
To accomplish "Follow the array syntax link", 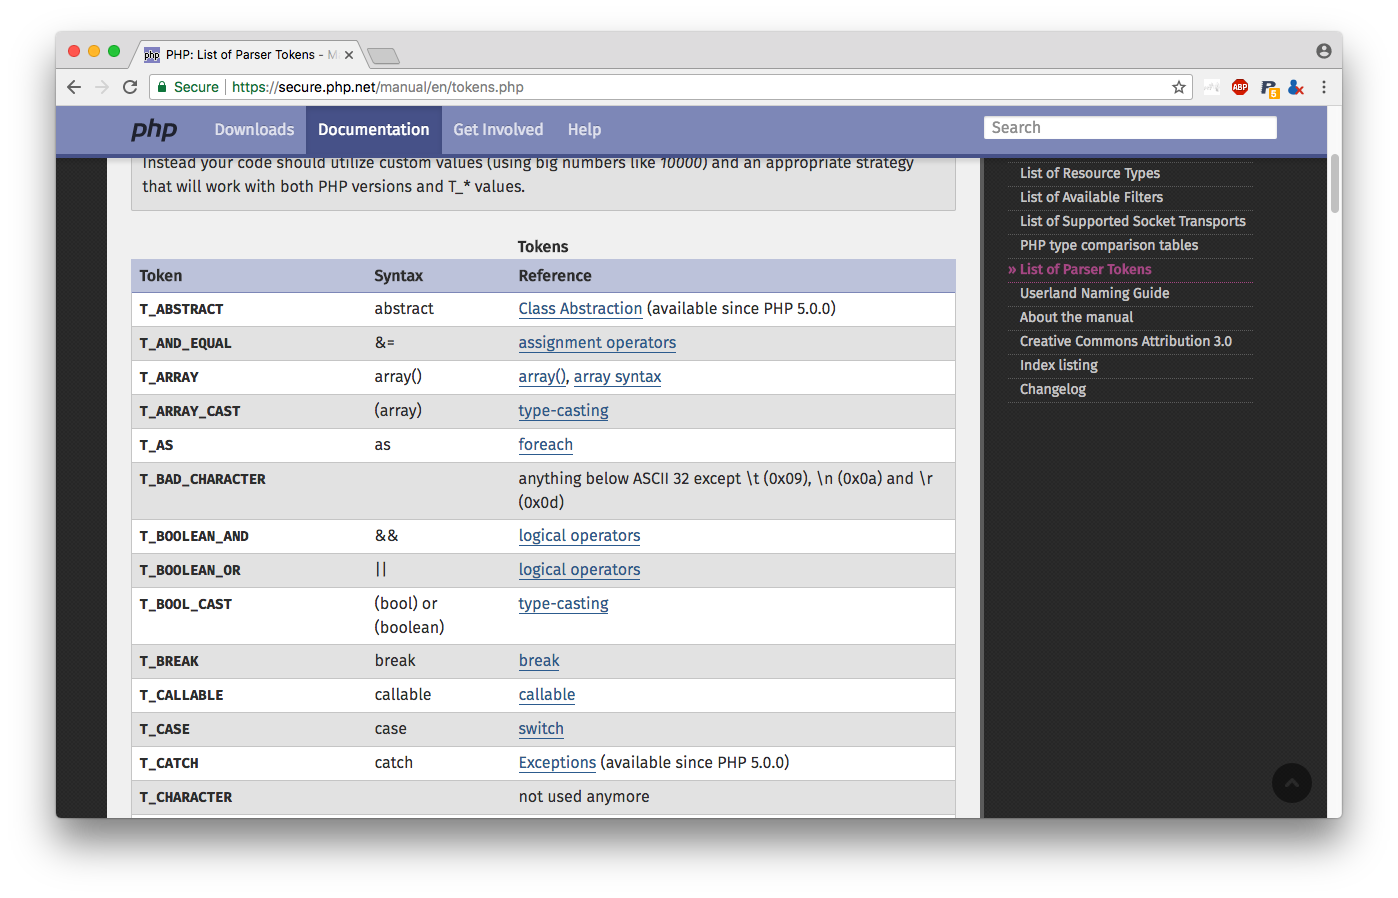I will (617, 377).
